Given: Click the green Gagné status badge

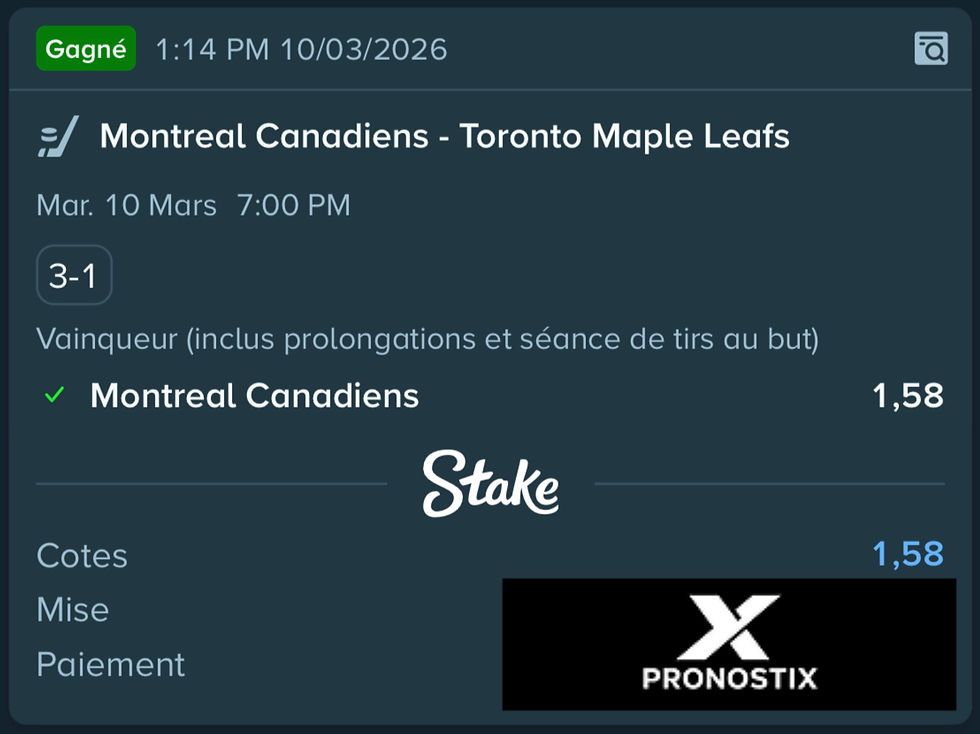Looking at the screenshot, I should pyautogui.click(x=85, y=48).
